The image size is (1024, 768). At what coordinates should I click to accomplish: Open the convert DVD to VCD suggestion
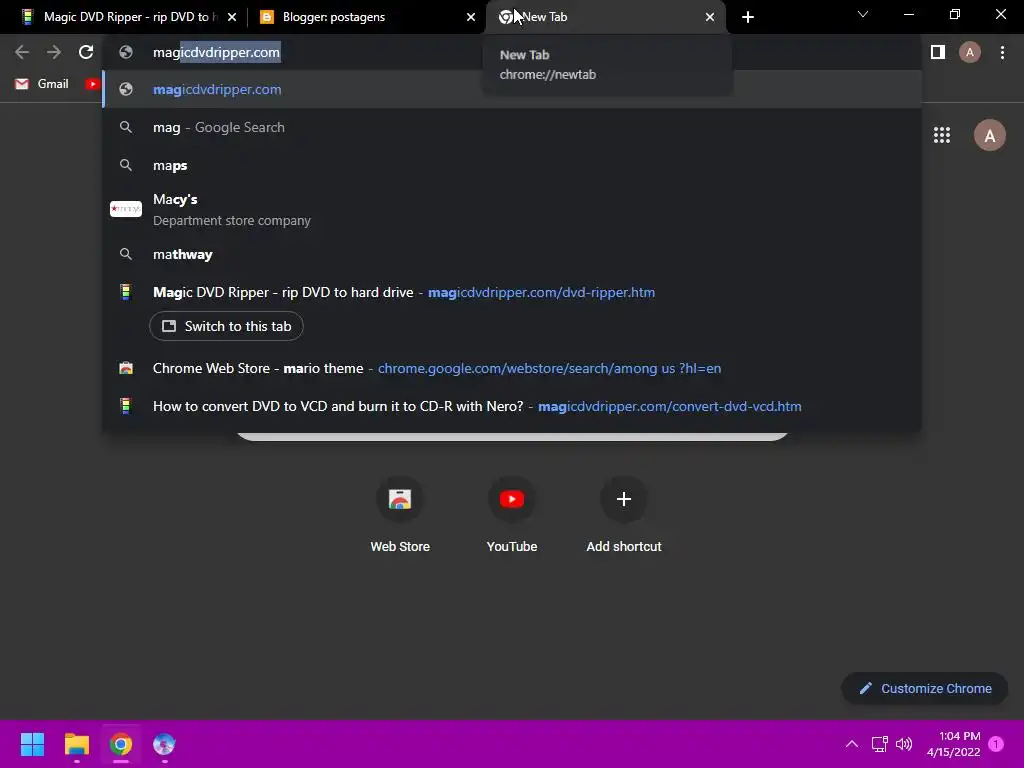(512, 406)
